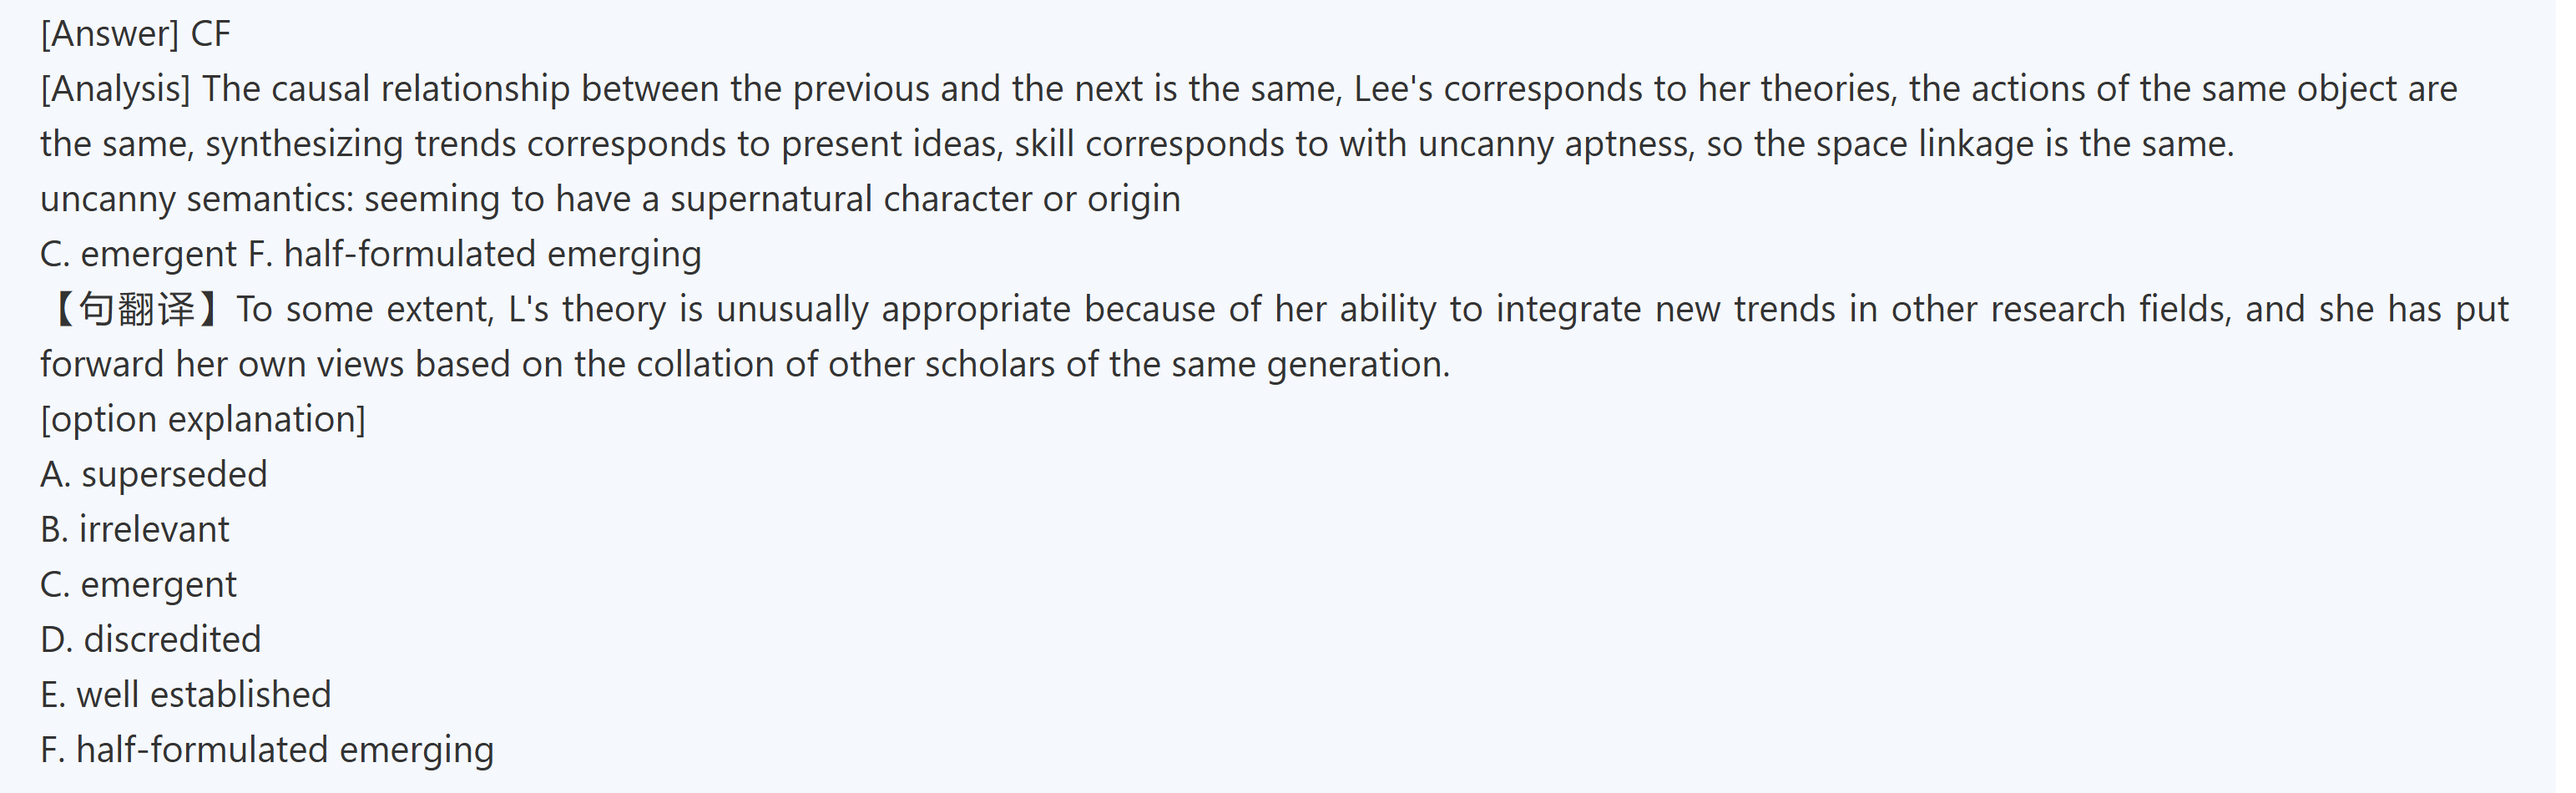
Task: Select option "D. discredited"
Action: pyautogui.click(x=151, y=639)
